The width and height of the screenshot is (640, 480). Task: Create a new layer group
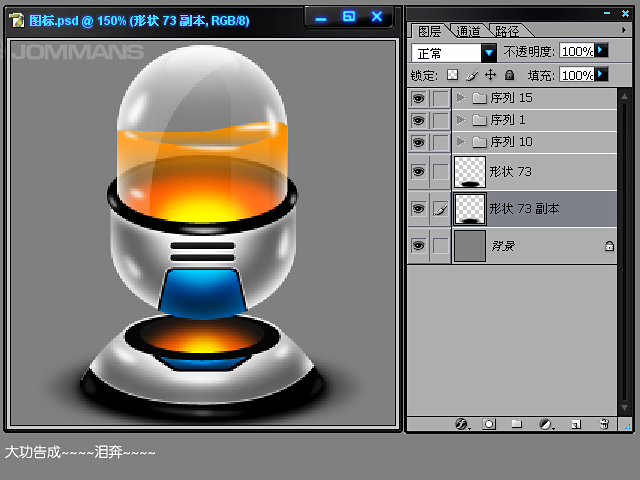coord(517,424)
